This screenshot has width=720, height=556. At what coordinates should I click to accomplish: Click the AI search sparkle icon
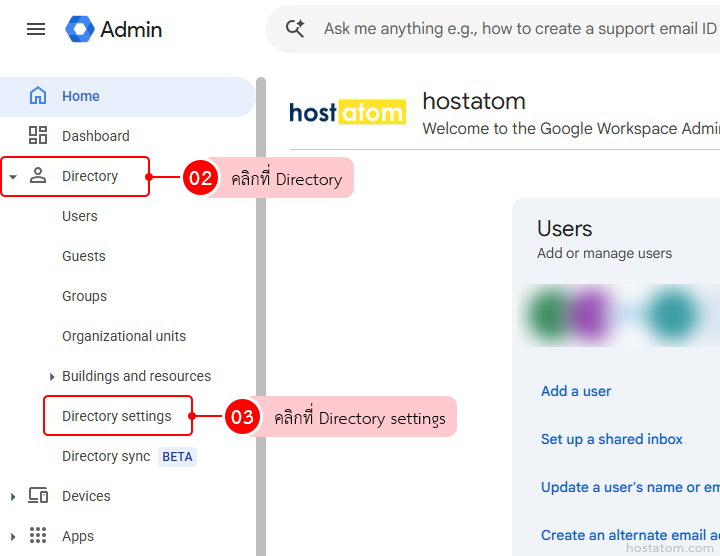coord(295,28)
